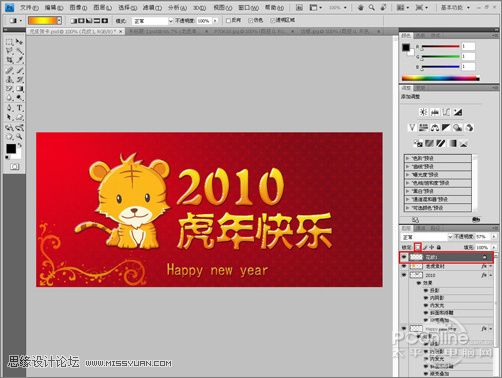
Task: Select the Crop tool
Action: [9, 60]
